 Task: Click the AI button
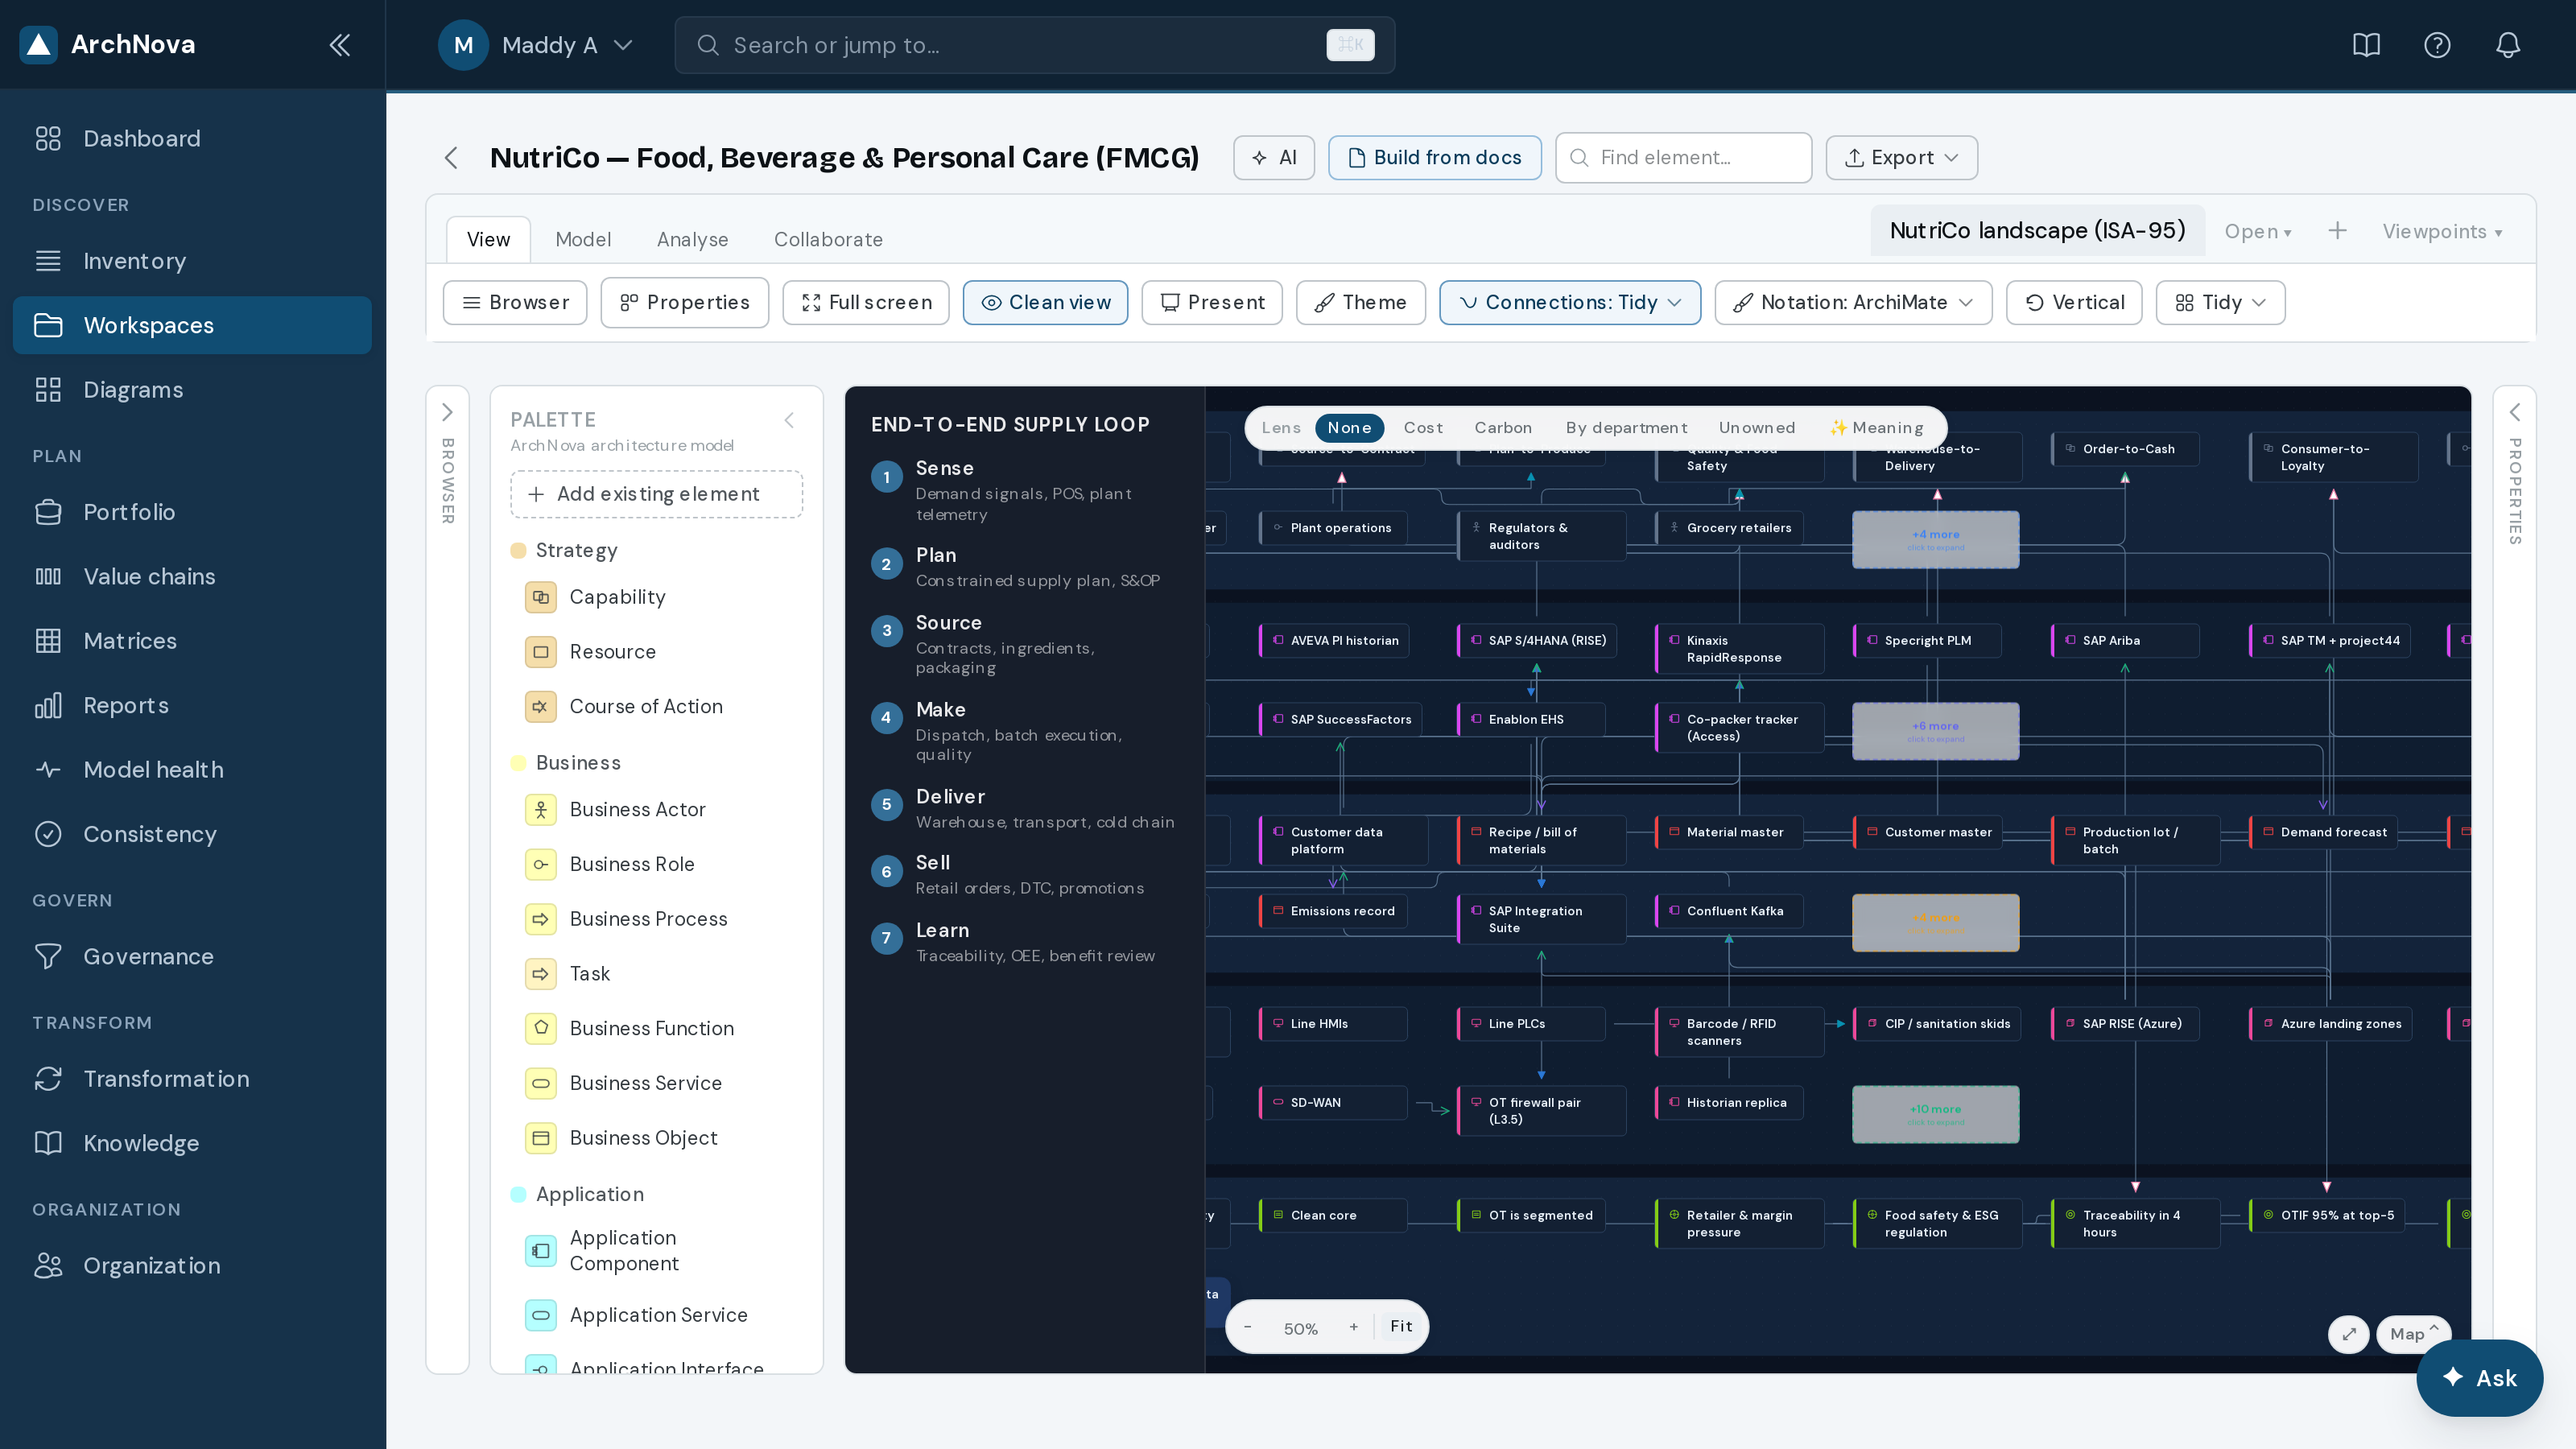pyautogui.click(x=1274, y=158)
